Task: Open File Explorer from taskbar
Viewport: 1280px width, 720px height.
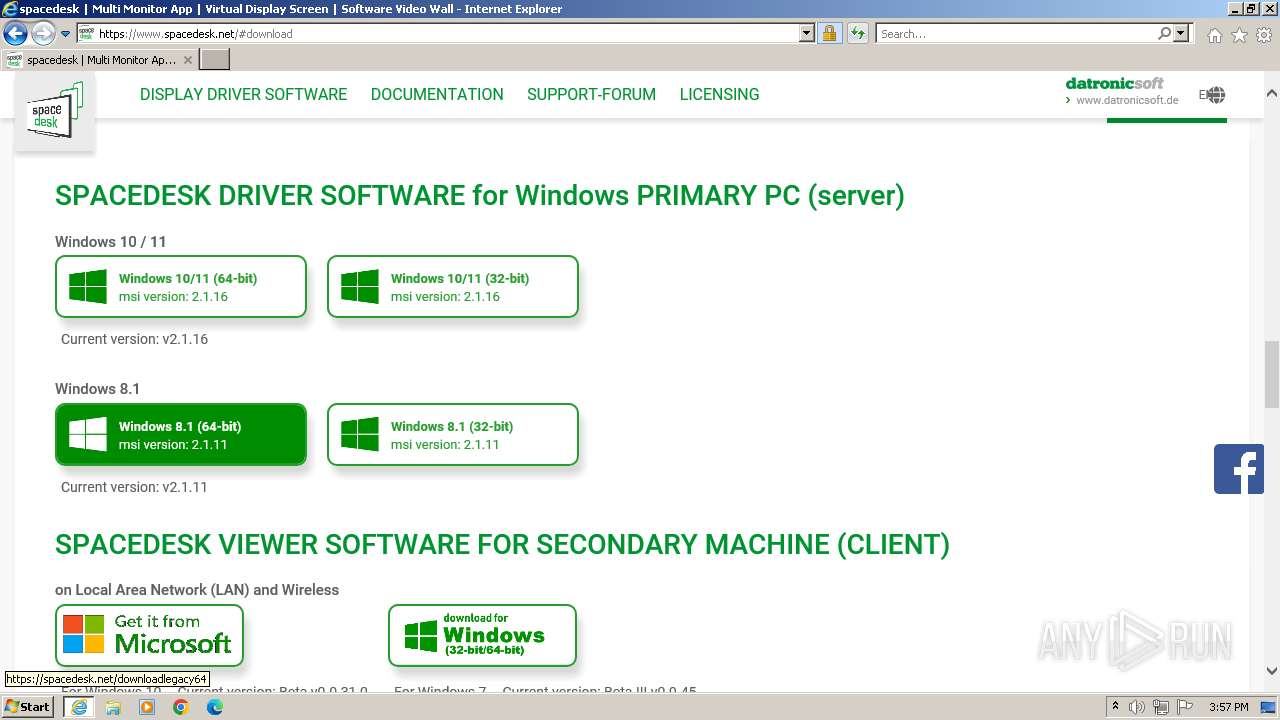Action: pos(113,707)
